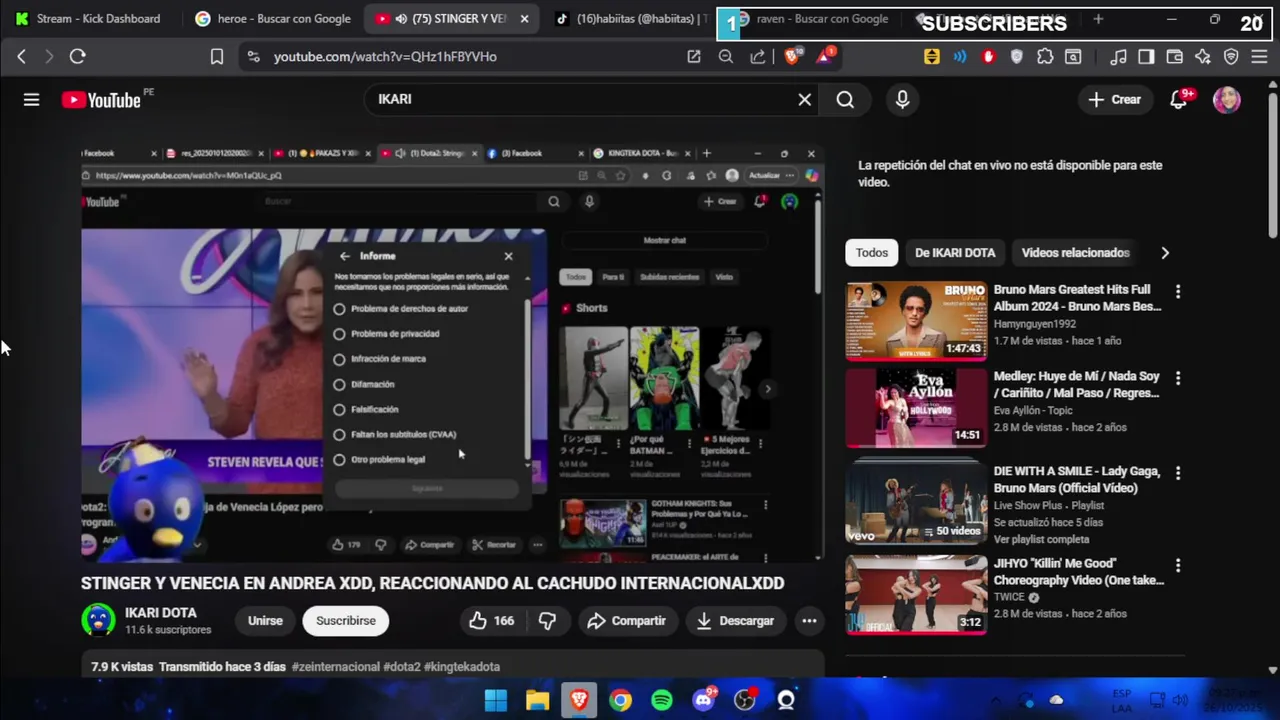This screenshot has height=720, width=1280.
Task: Open Spotify from taskbar
Action: 662,700
